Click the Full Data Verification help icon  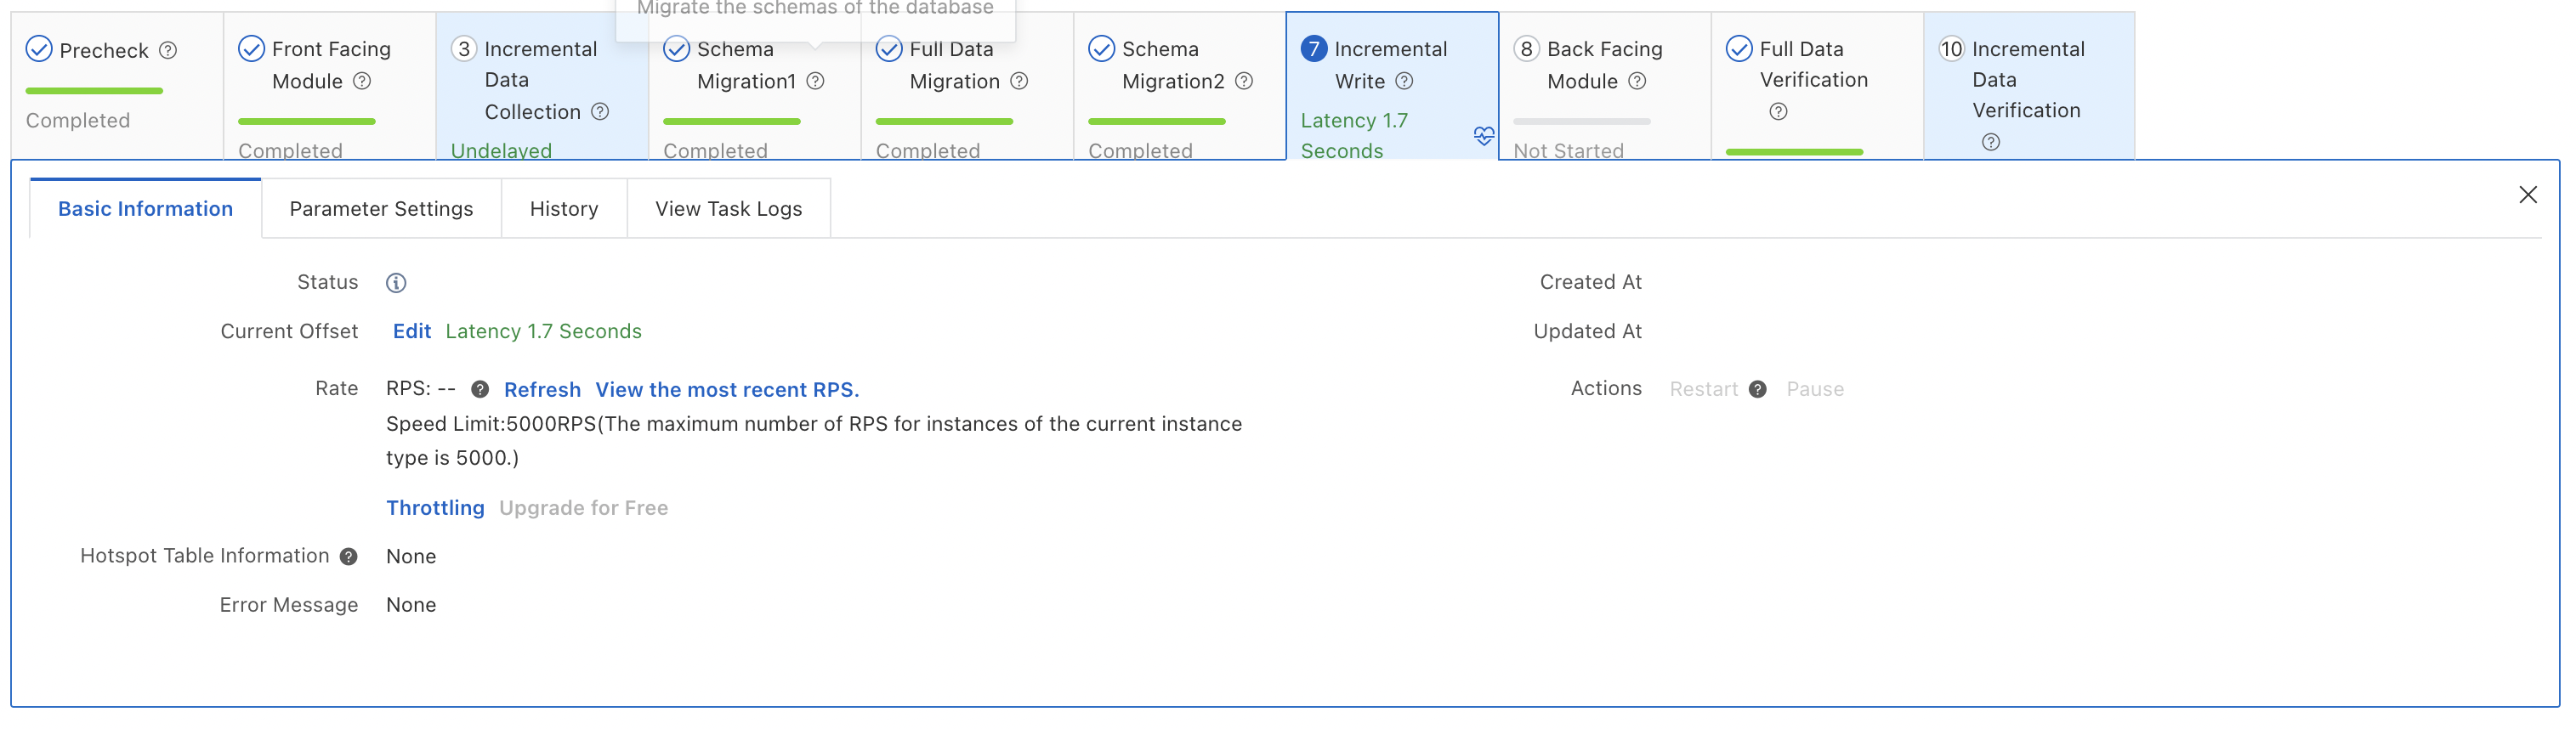[1778, 112]
